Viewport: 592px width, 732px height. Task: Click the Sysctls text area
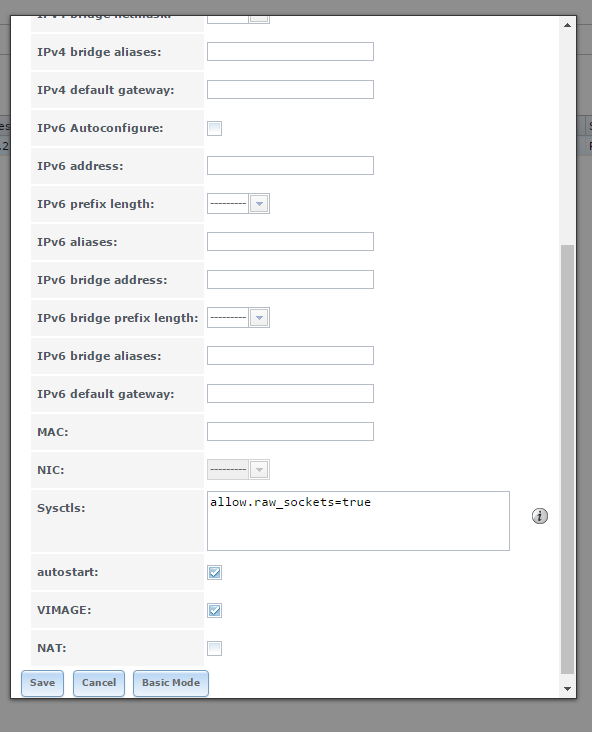(x=358, y=521)
